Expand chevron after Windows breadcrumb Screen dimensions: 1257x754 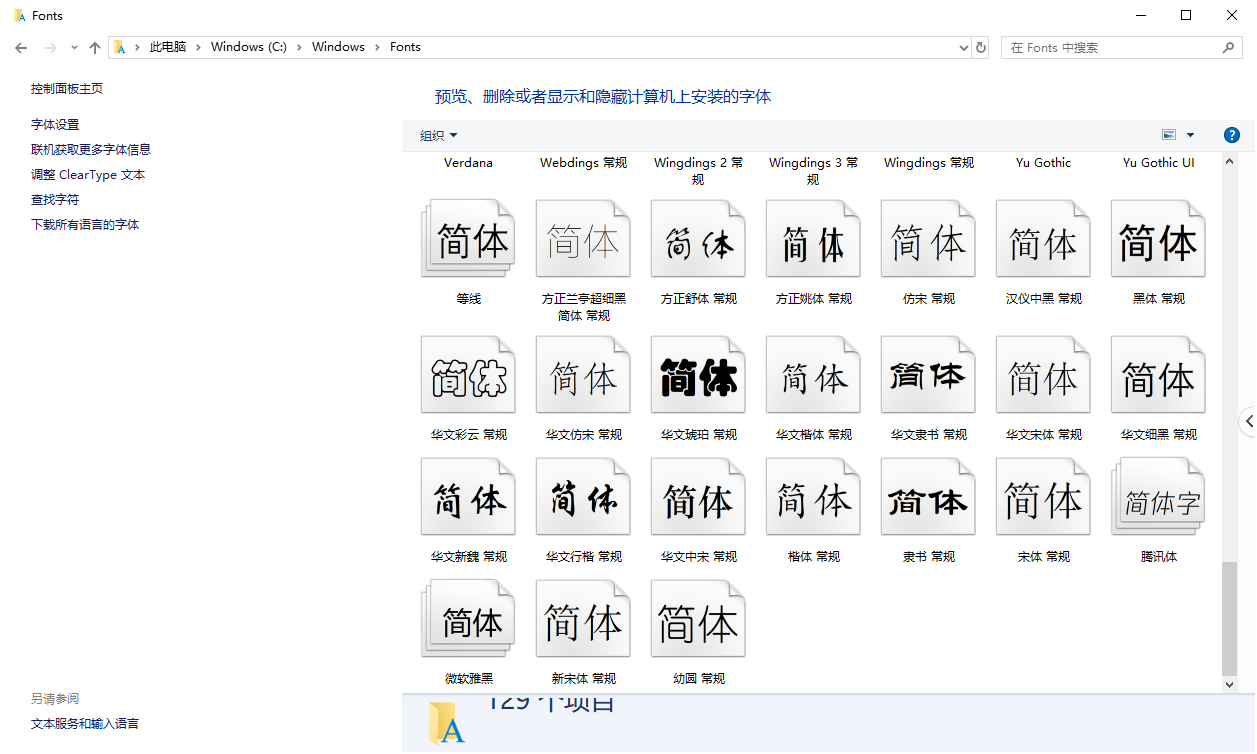point(377,47)
